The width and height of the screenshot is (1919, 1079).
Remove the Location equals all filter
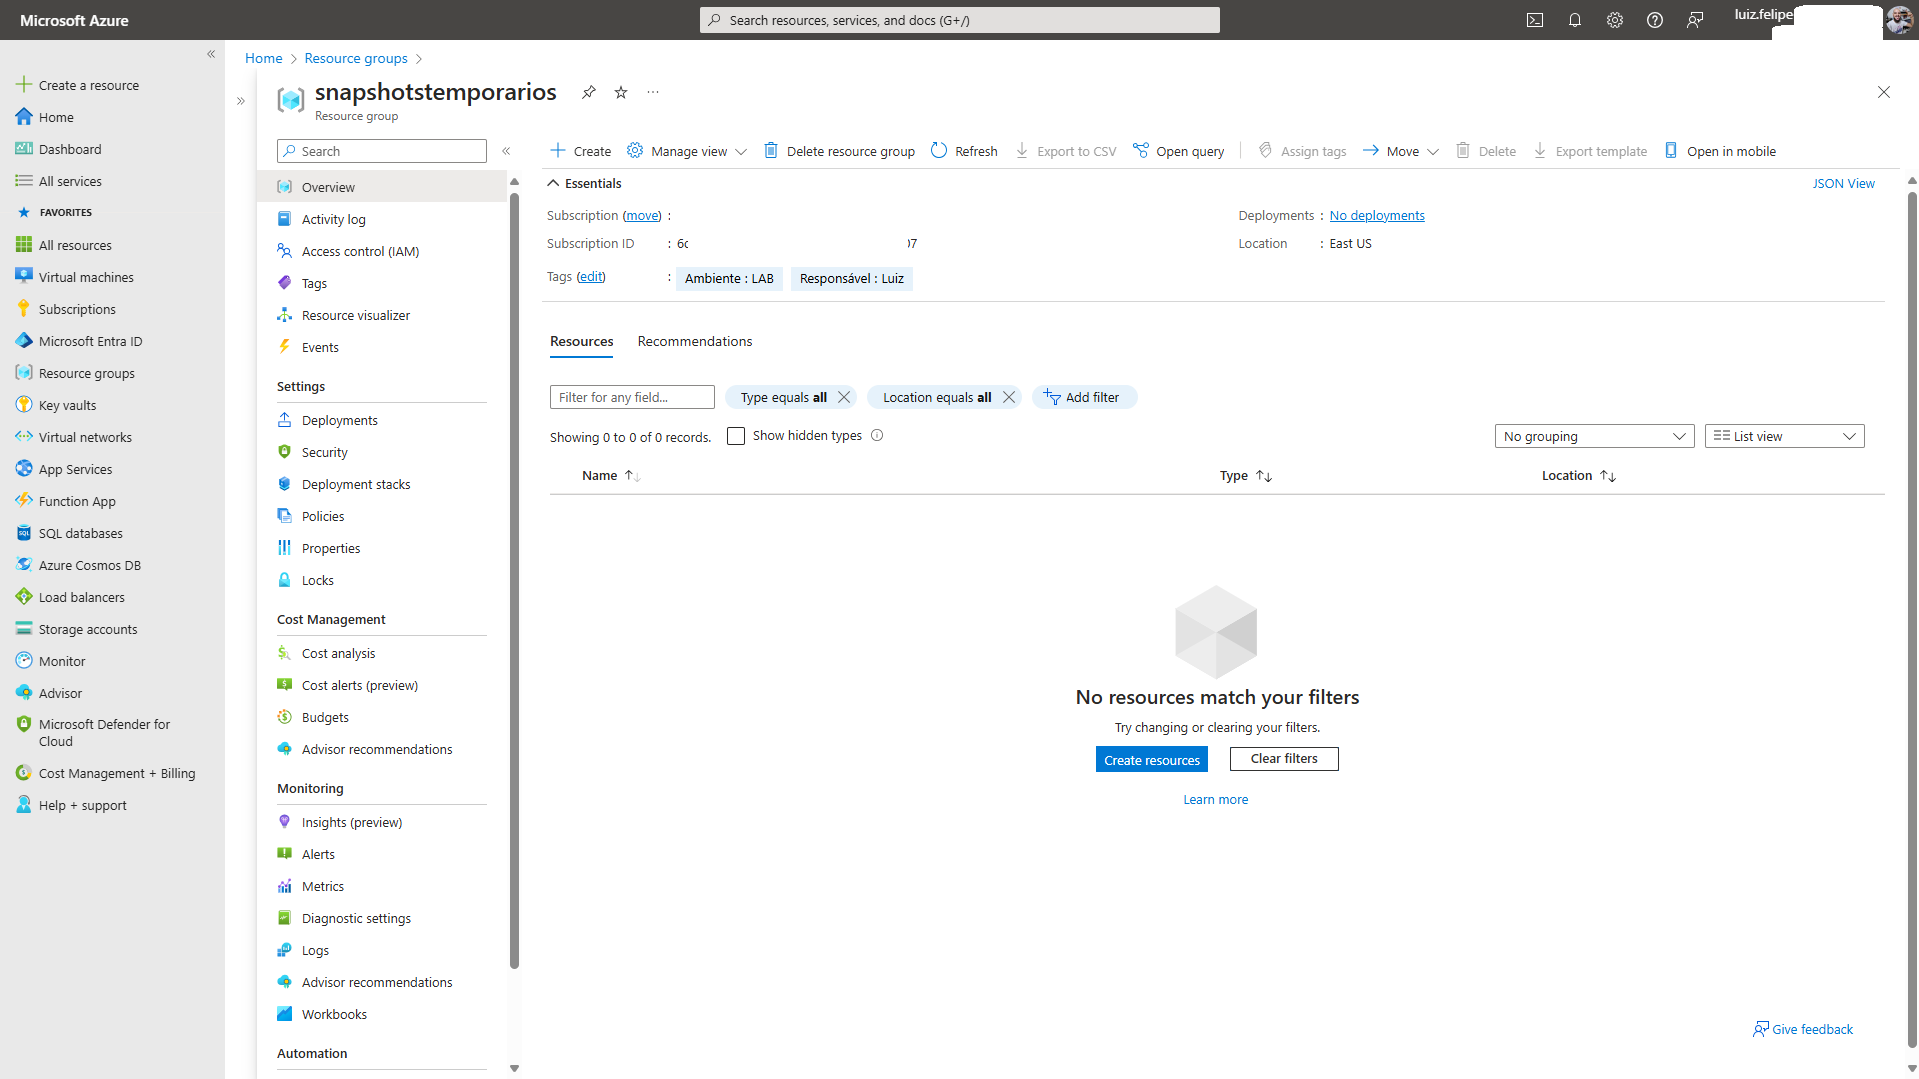(1009, 397)
